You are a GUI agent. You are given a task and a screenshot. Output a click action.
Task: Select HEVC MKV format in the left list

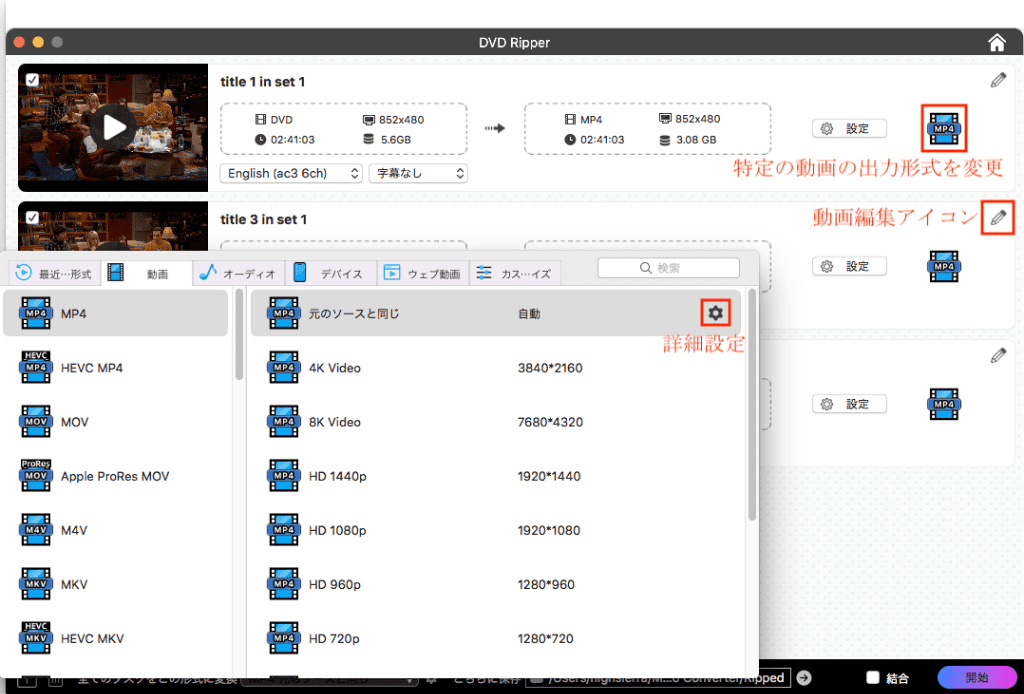[x=92, y=638]
